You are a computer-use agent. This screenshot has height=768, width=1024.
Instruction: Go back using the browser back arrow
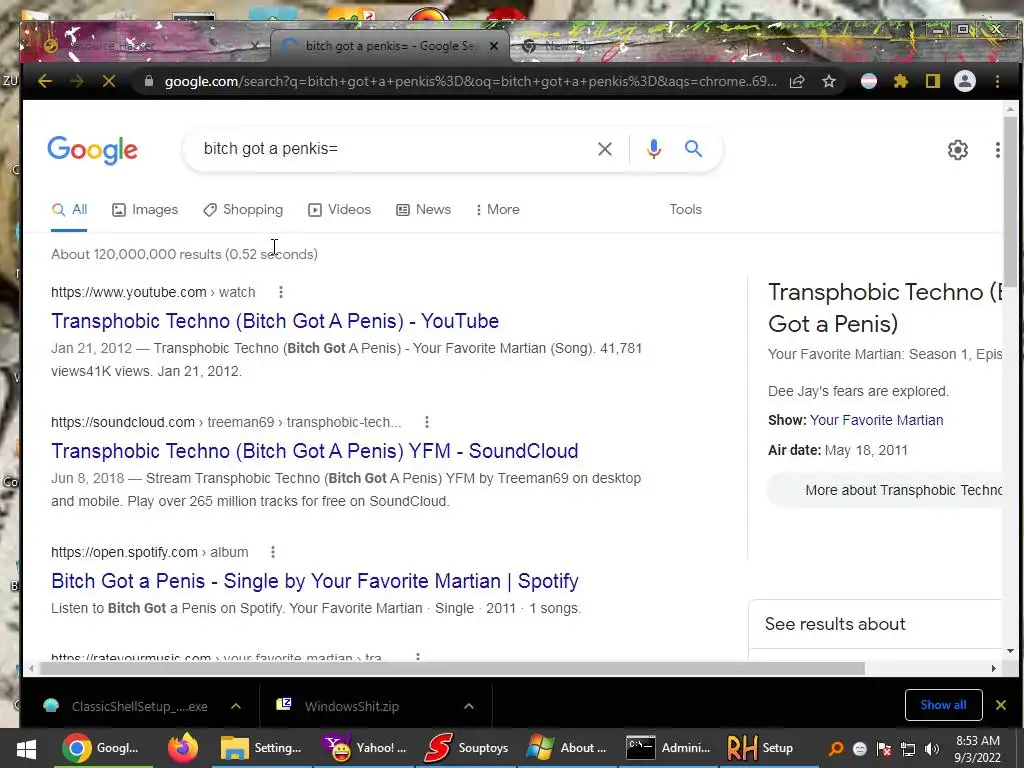44,82
